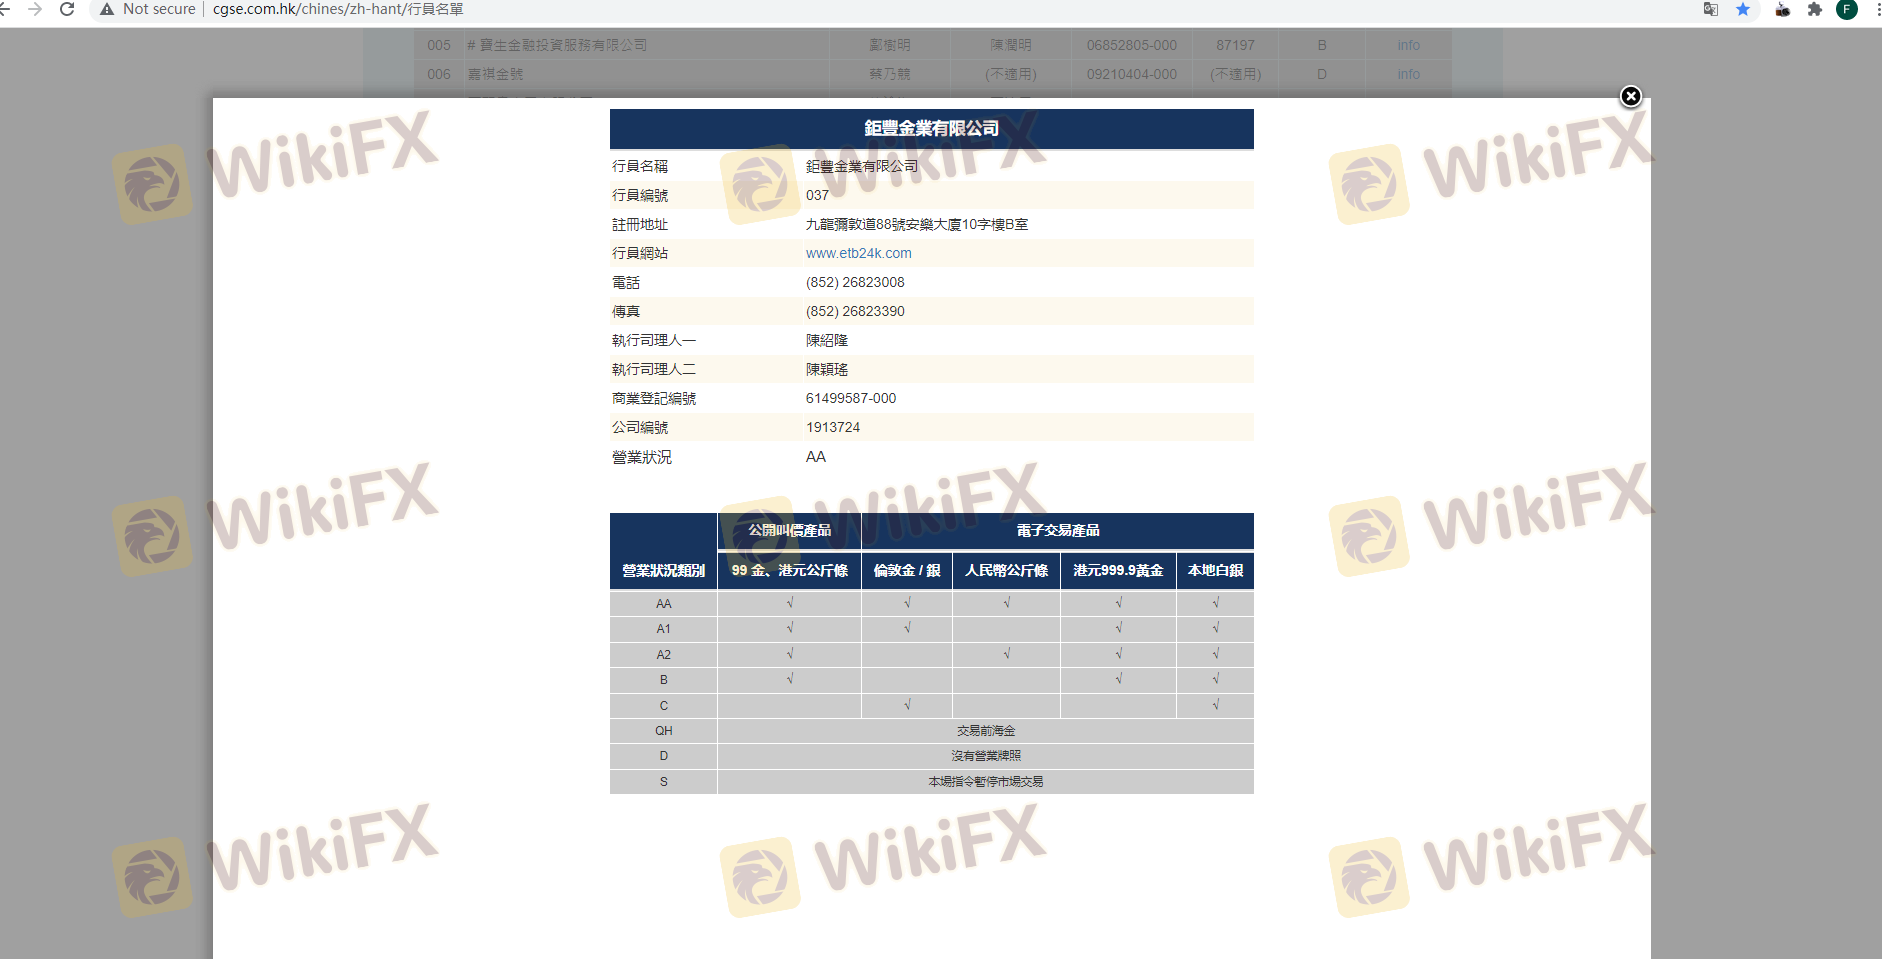Screen dimensions: 1882x959
Task: Select manager name 陳穎瑤
Action: [827, 369]
